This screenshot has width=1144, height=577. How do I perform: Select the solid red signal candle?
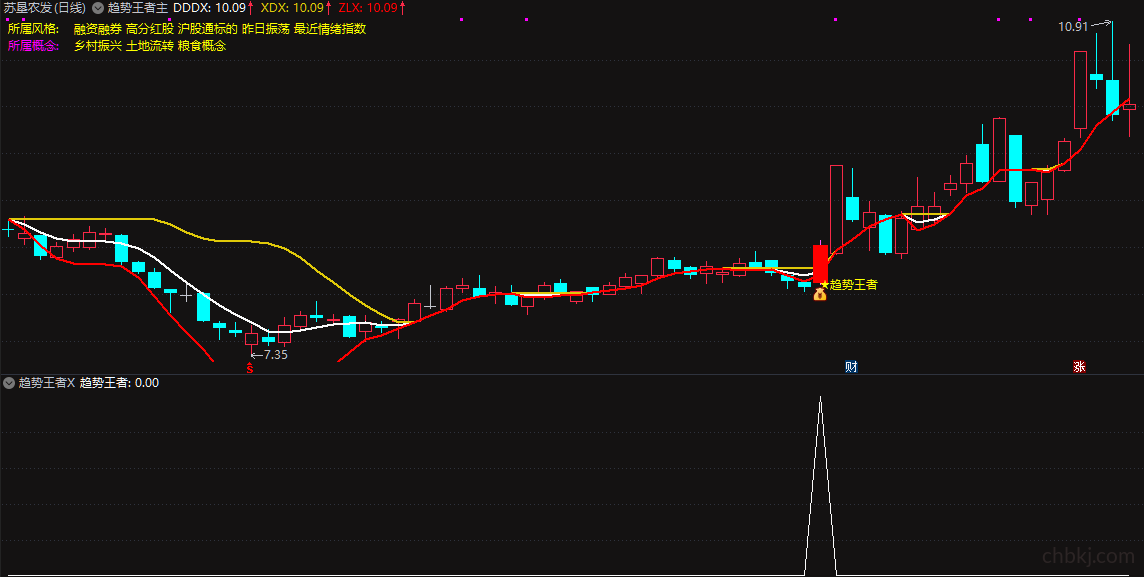820,263
